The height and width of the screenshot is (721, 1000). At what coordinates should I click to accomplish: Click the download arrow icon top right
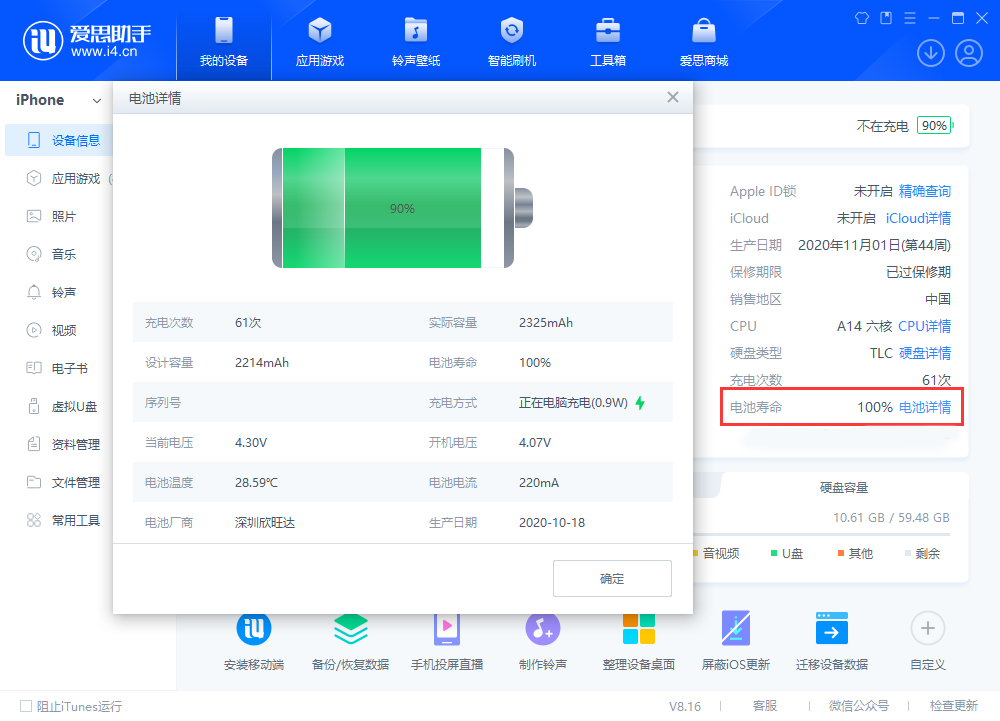pos(931,53)
